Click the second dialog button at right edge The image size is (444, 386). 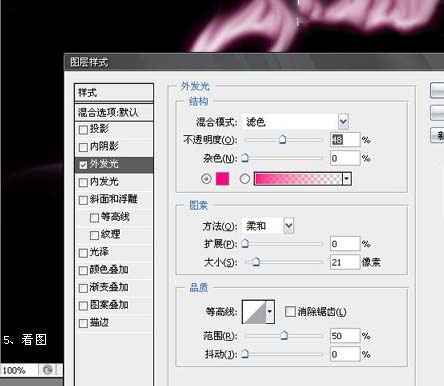[x=437, y=113]
